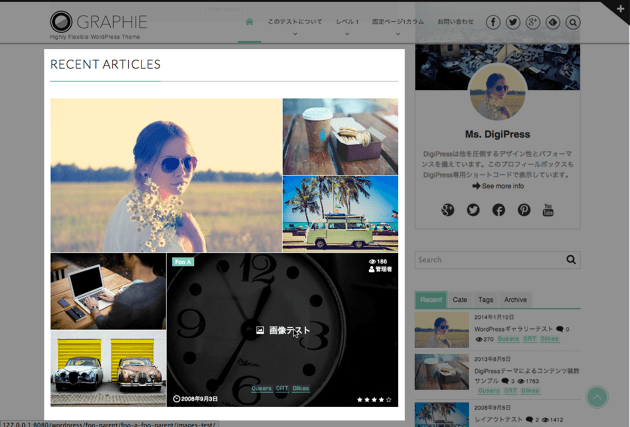Open the header search icon

[x=573, y=22]
